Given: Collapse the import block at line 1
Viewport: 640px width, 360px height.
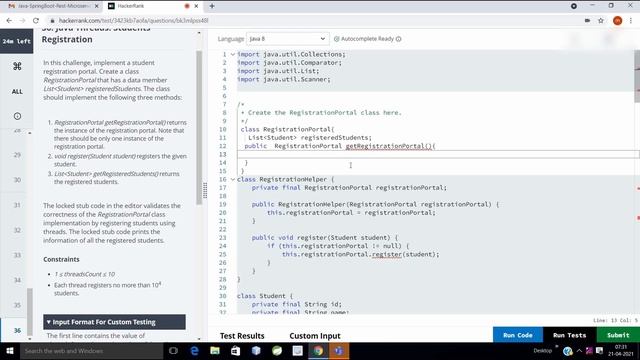Looking at the screenshot, I should 233,54.
